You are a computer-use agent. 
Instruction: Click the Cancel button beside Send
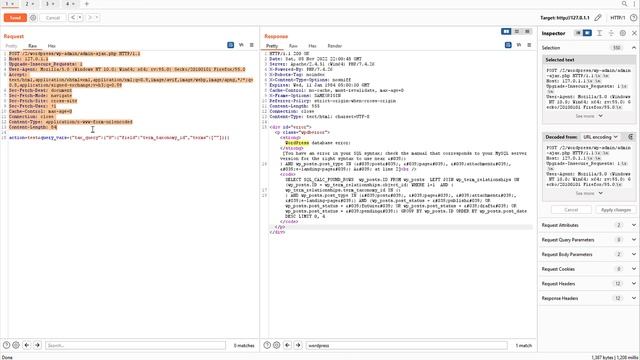53,18
